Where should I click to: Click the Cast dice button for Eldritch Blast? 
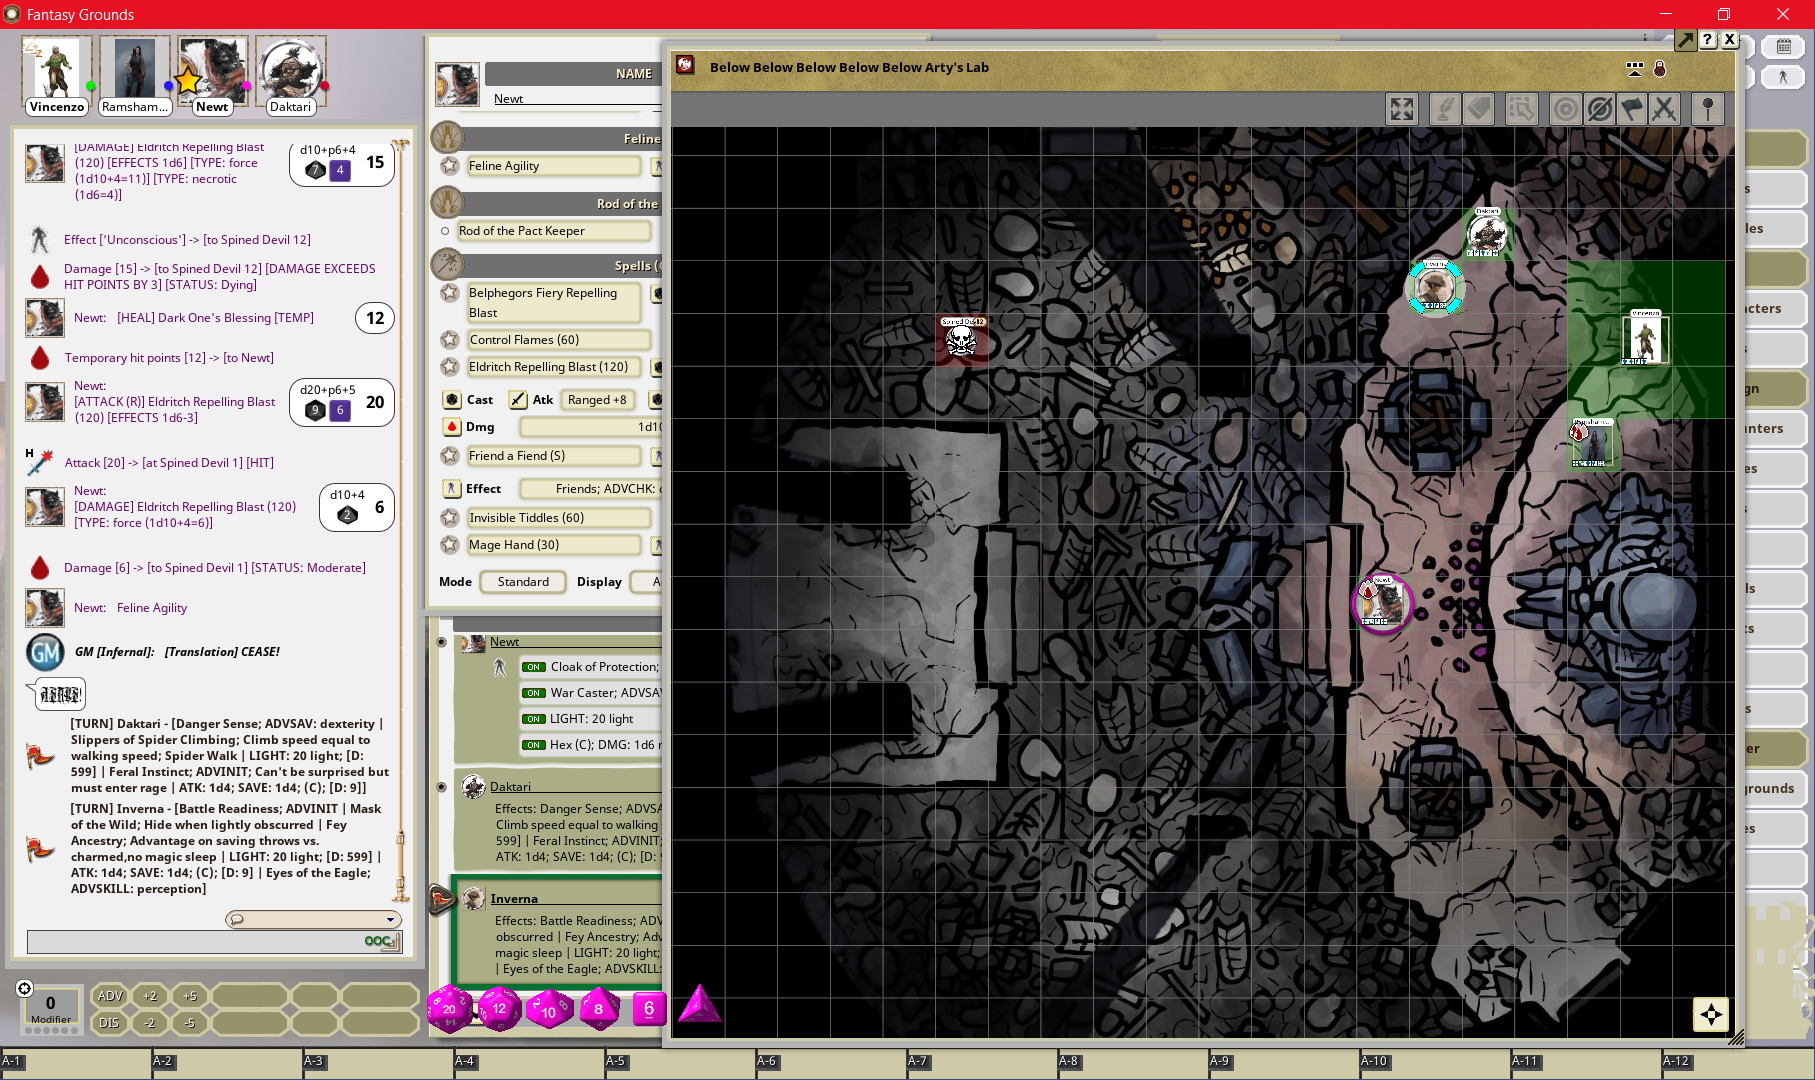[452, 400]
